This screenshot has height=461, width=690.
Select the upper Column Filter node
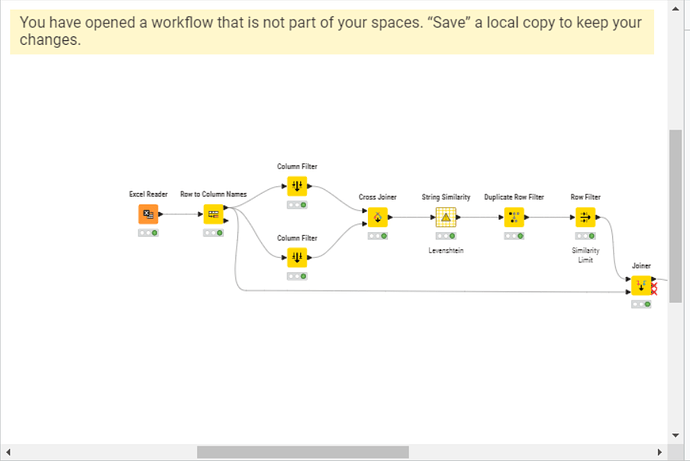(x=297, y=186)
